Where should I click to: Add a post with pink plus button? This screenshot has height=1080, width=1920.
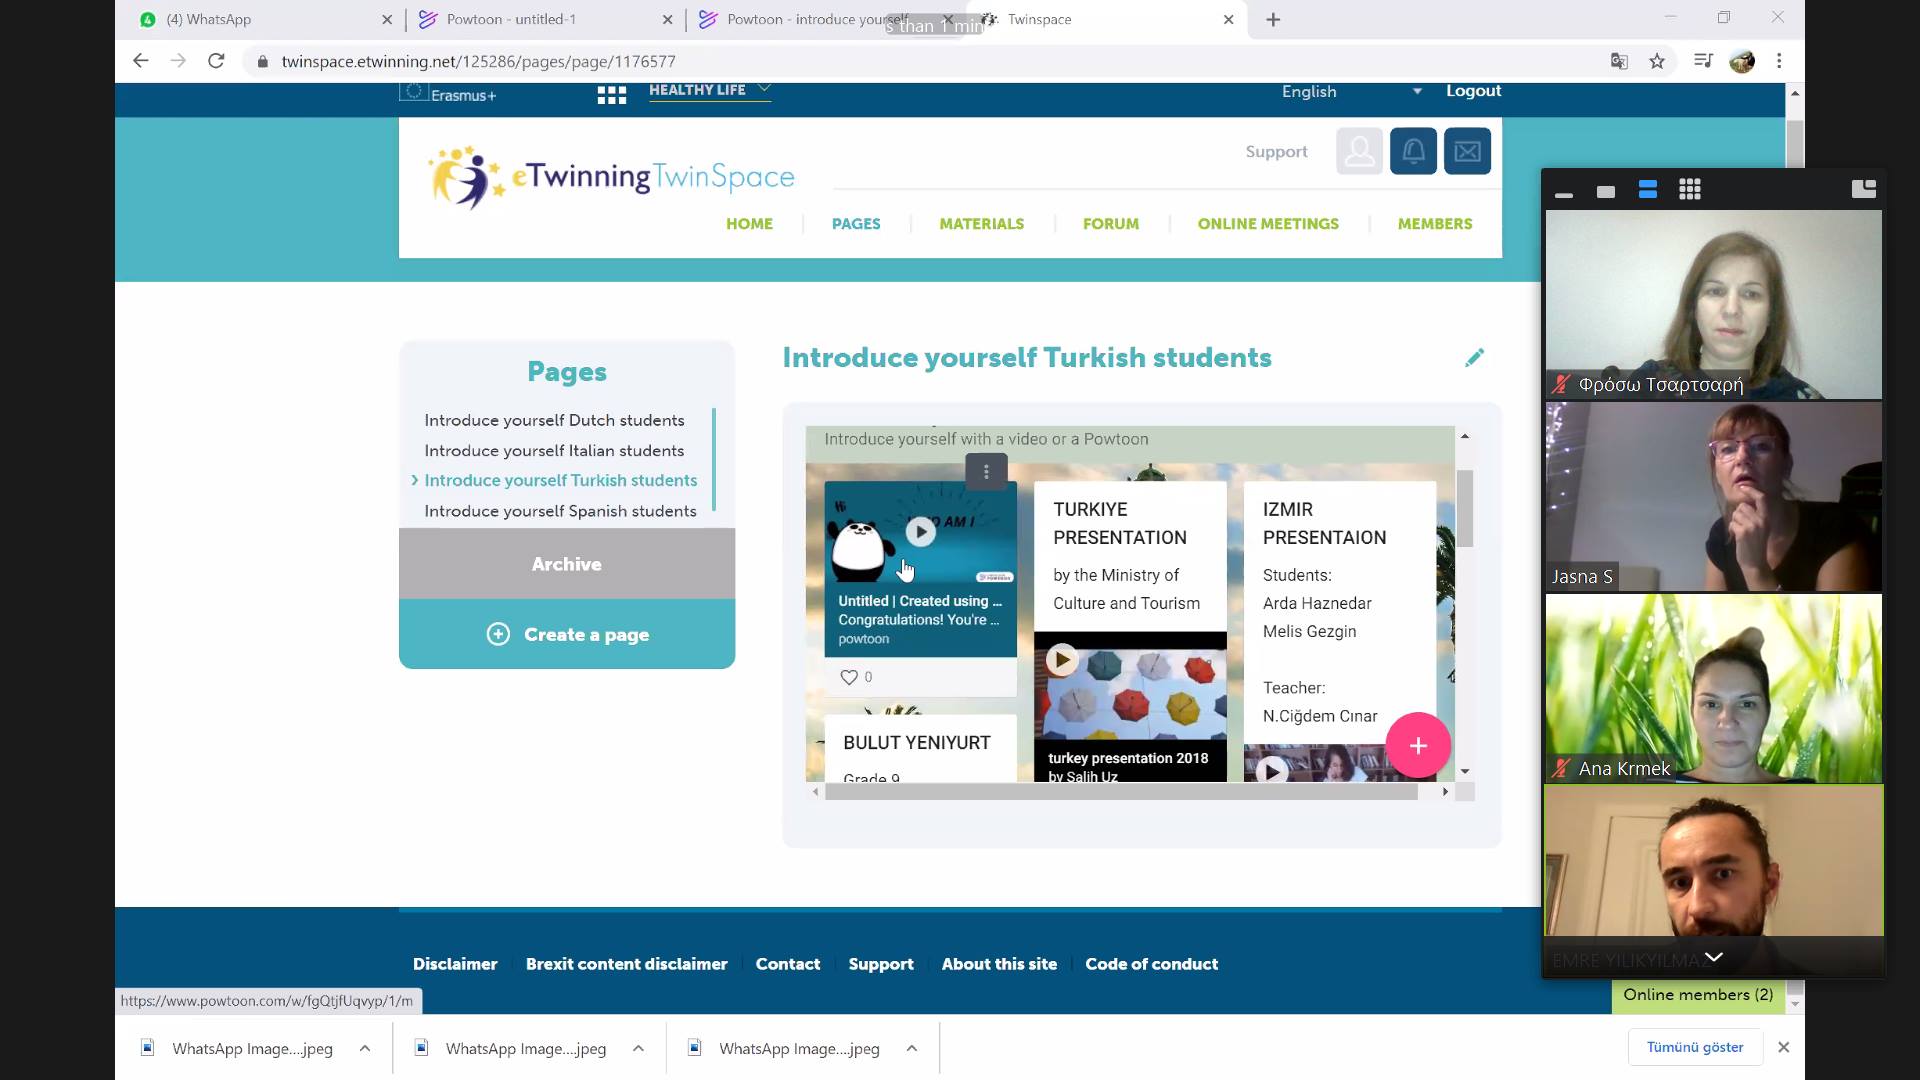pyautogui.click(x=1418, y=745)
